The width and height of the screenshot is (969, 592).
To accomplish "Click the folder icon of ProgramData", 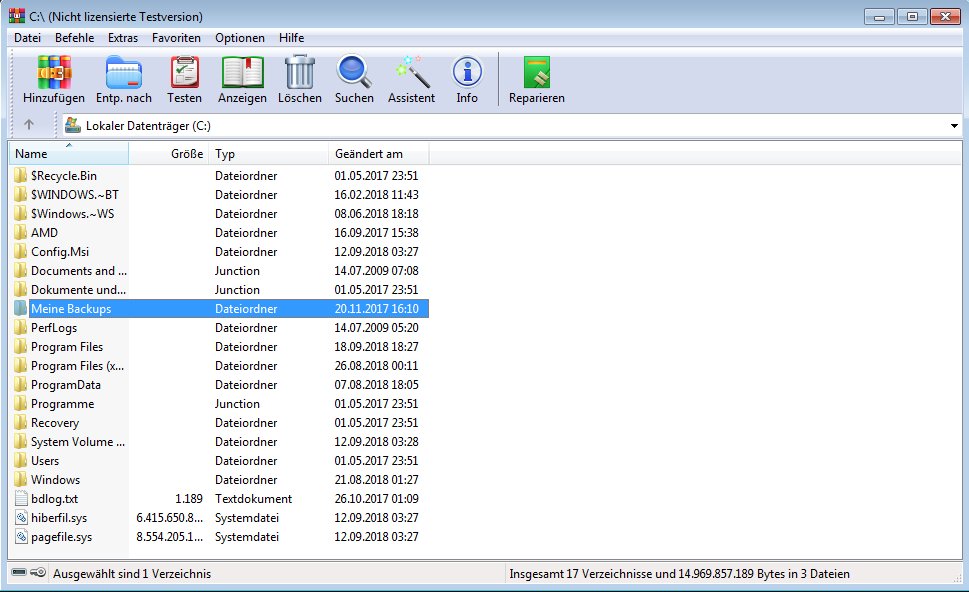I will 20,384.
